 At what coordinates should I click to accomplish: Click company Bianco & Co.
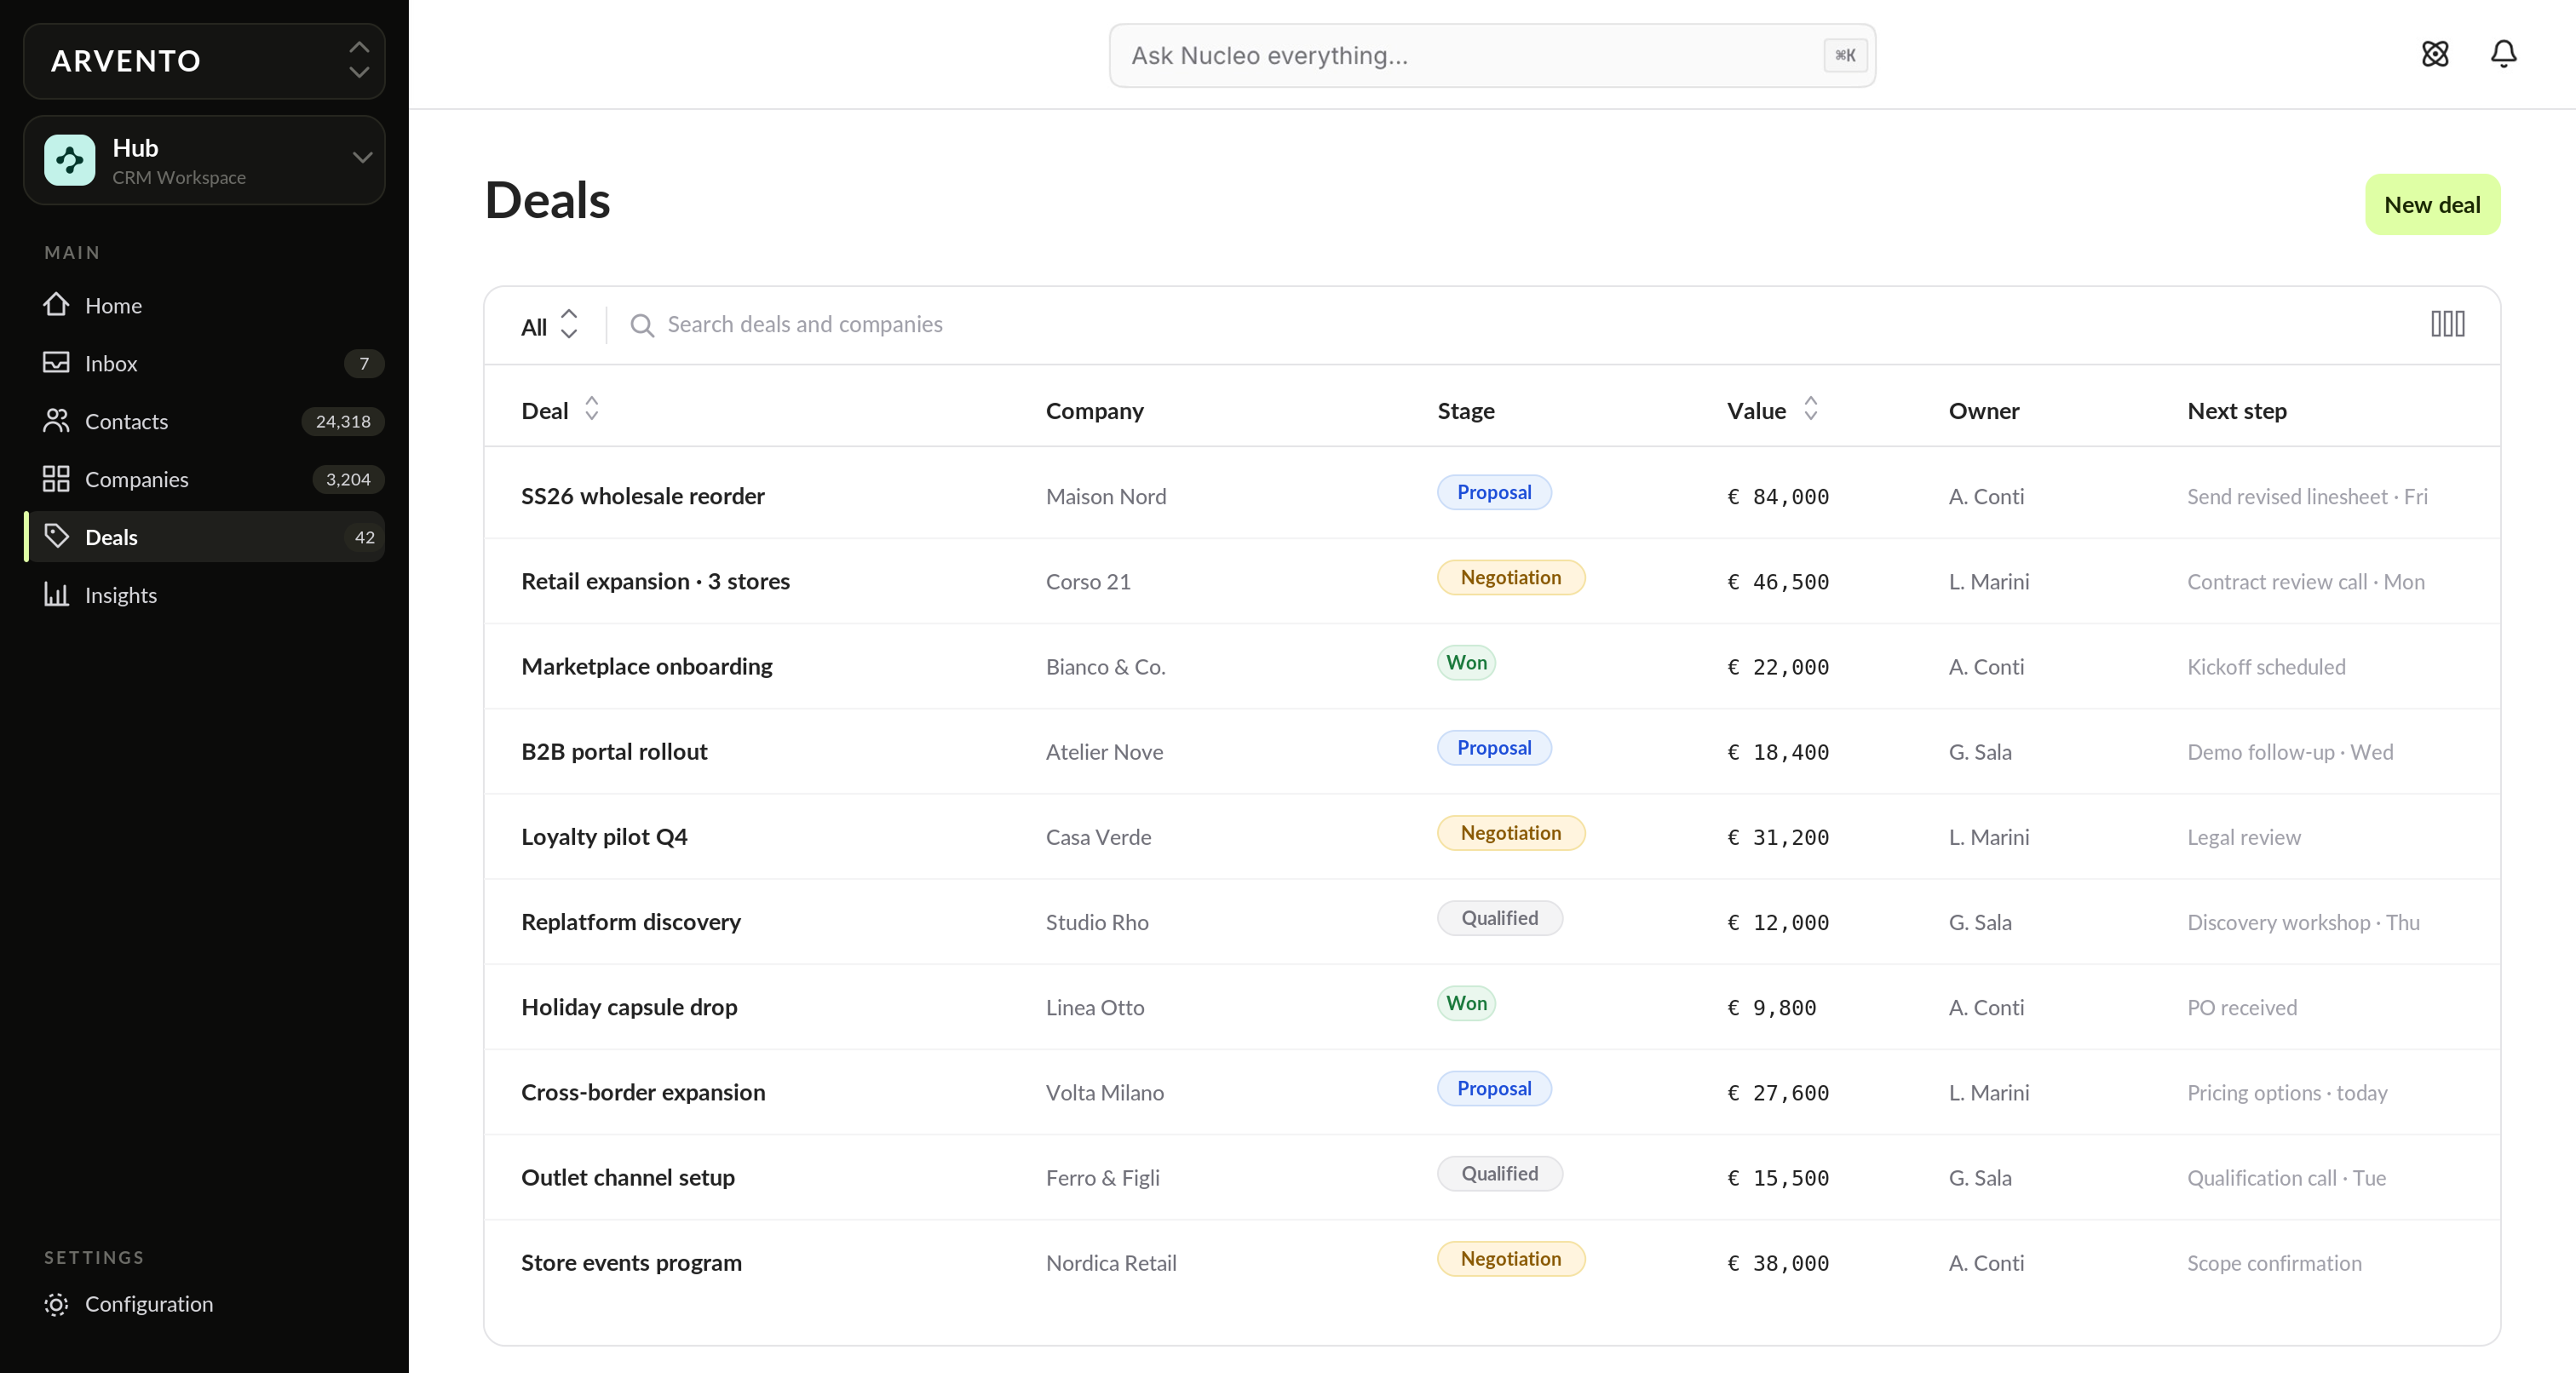coord(1105,666)
